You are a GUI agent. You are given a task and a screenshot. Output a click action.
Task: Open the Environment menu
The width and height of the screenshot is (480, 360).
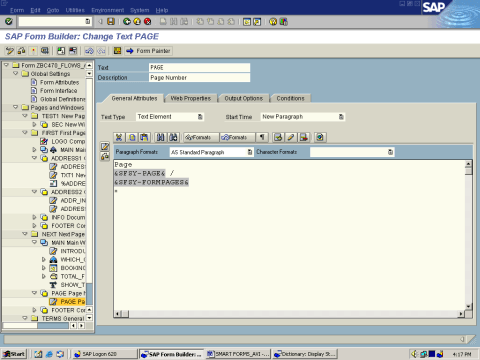pyautogui.click(x=108, y=10)
